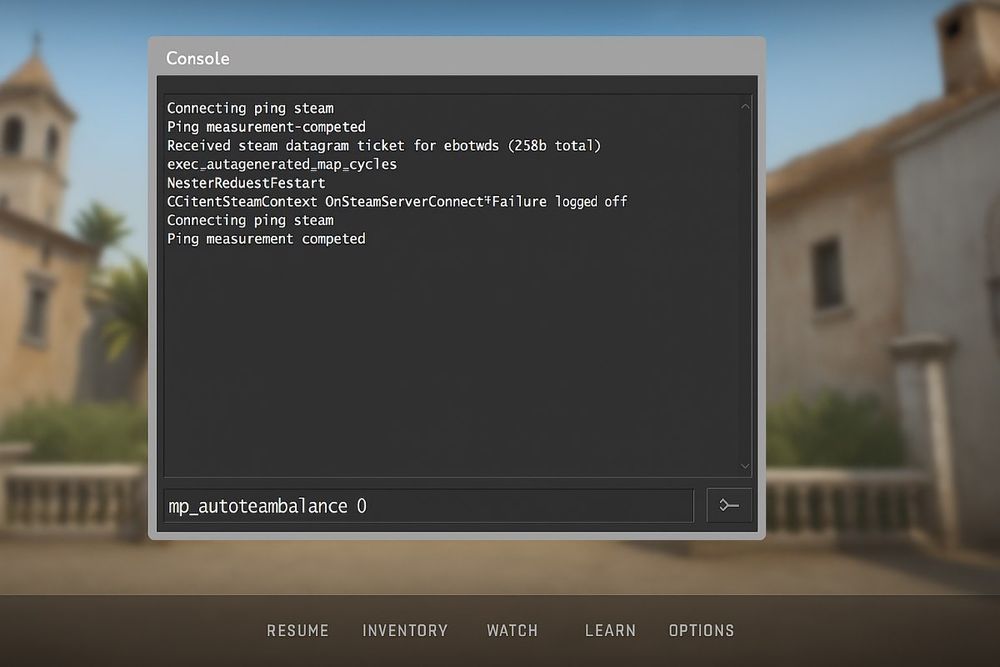Image resolution: width=1000 pixels, height=667 pixels.
Task: Open the RESUME menu item
Action: (298, 631)
